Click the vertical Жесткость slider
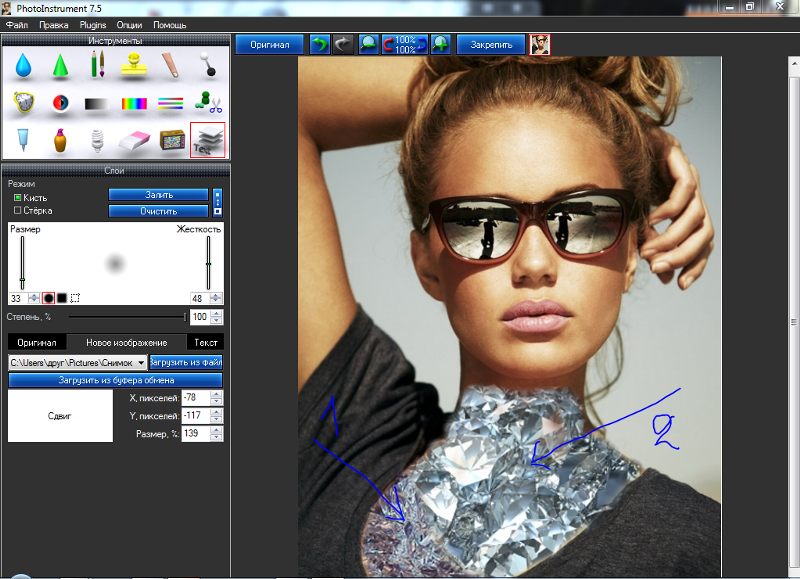Image resolution: width=800 pixels, height=579 pixels. pos(208,262)
